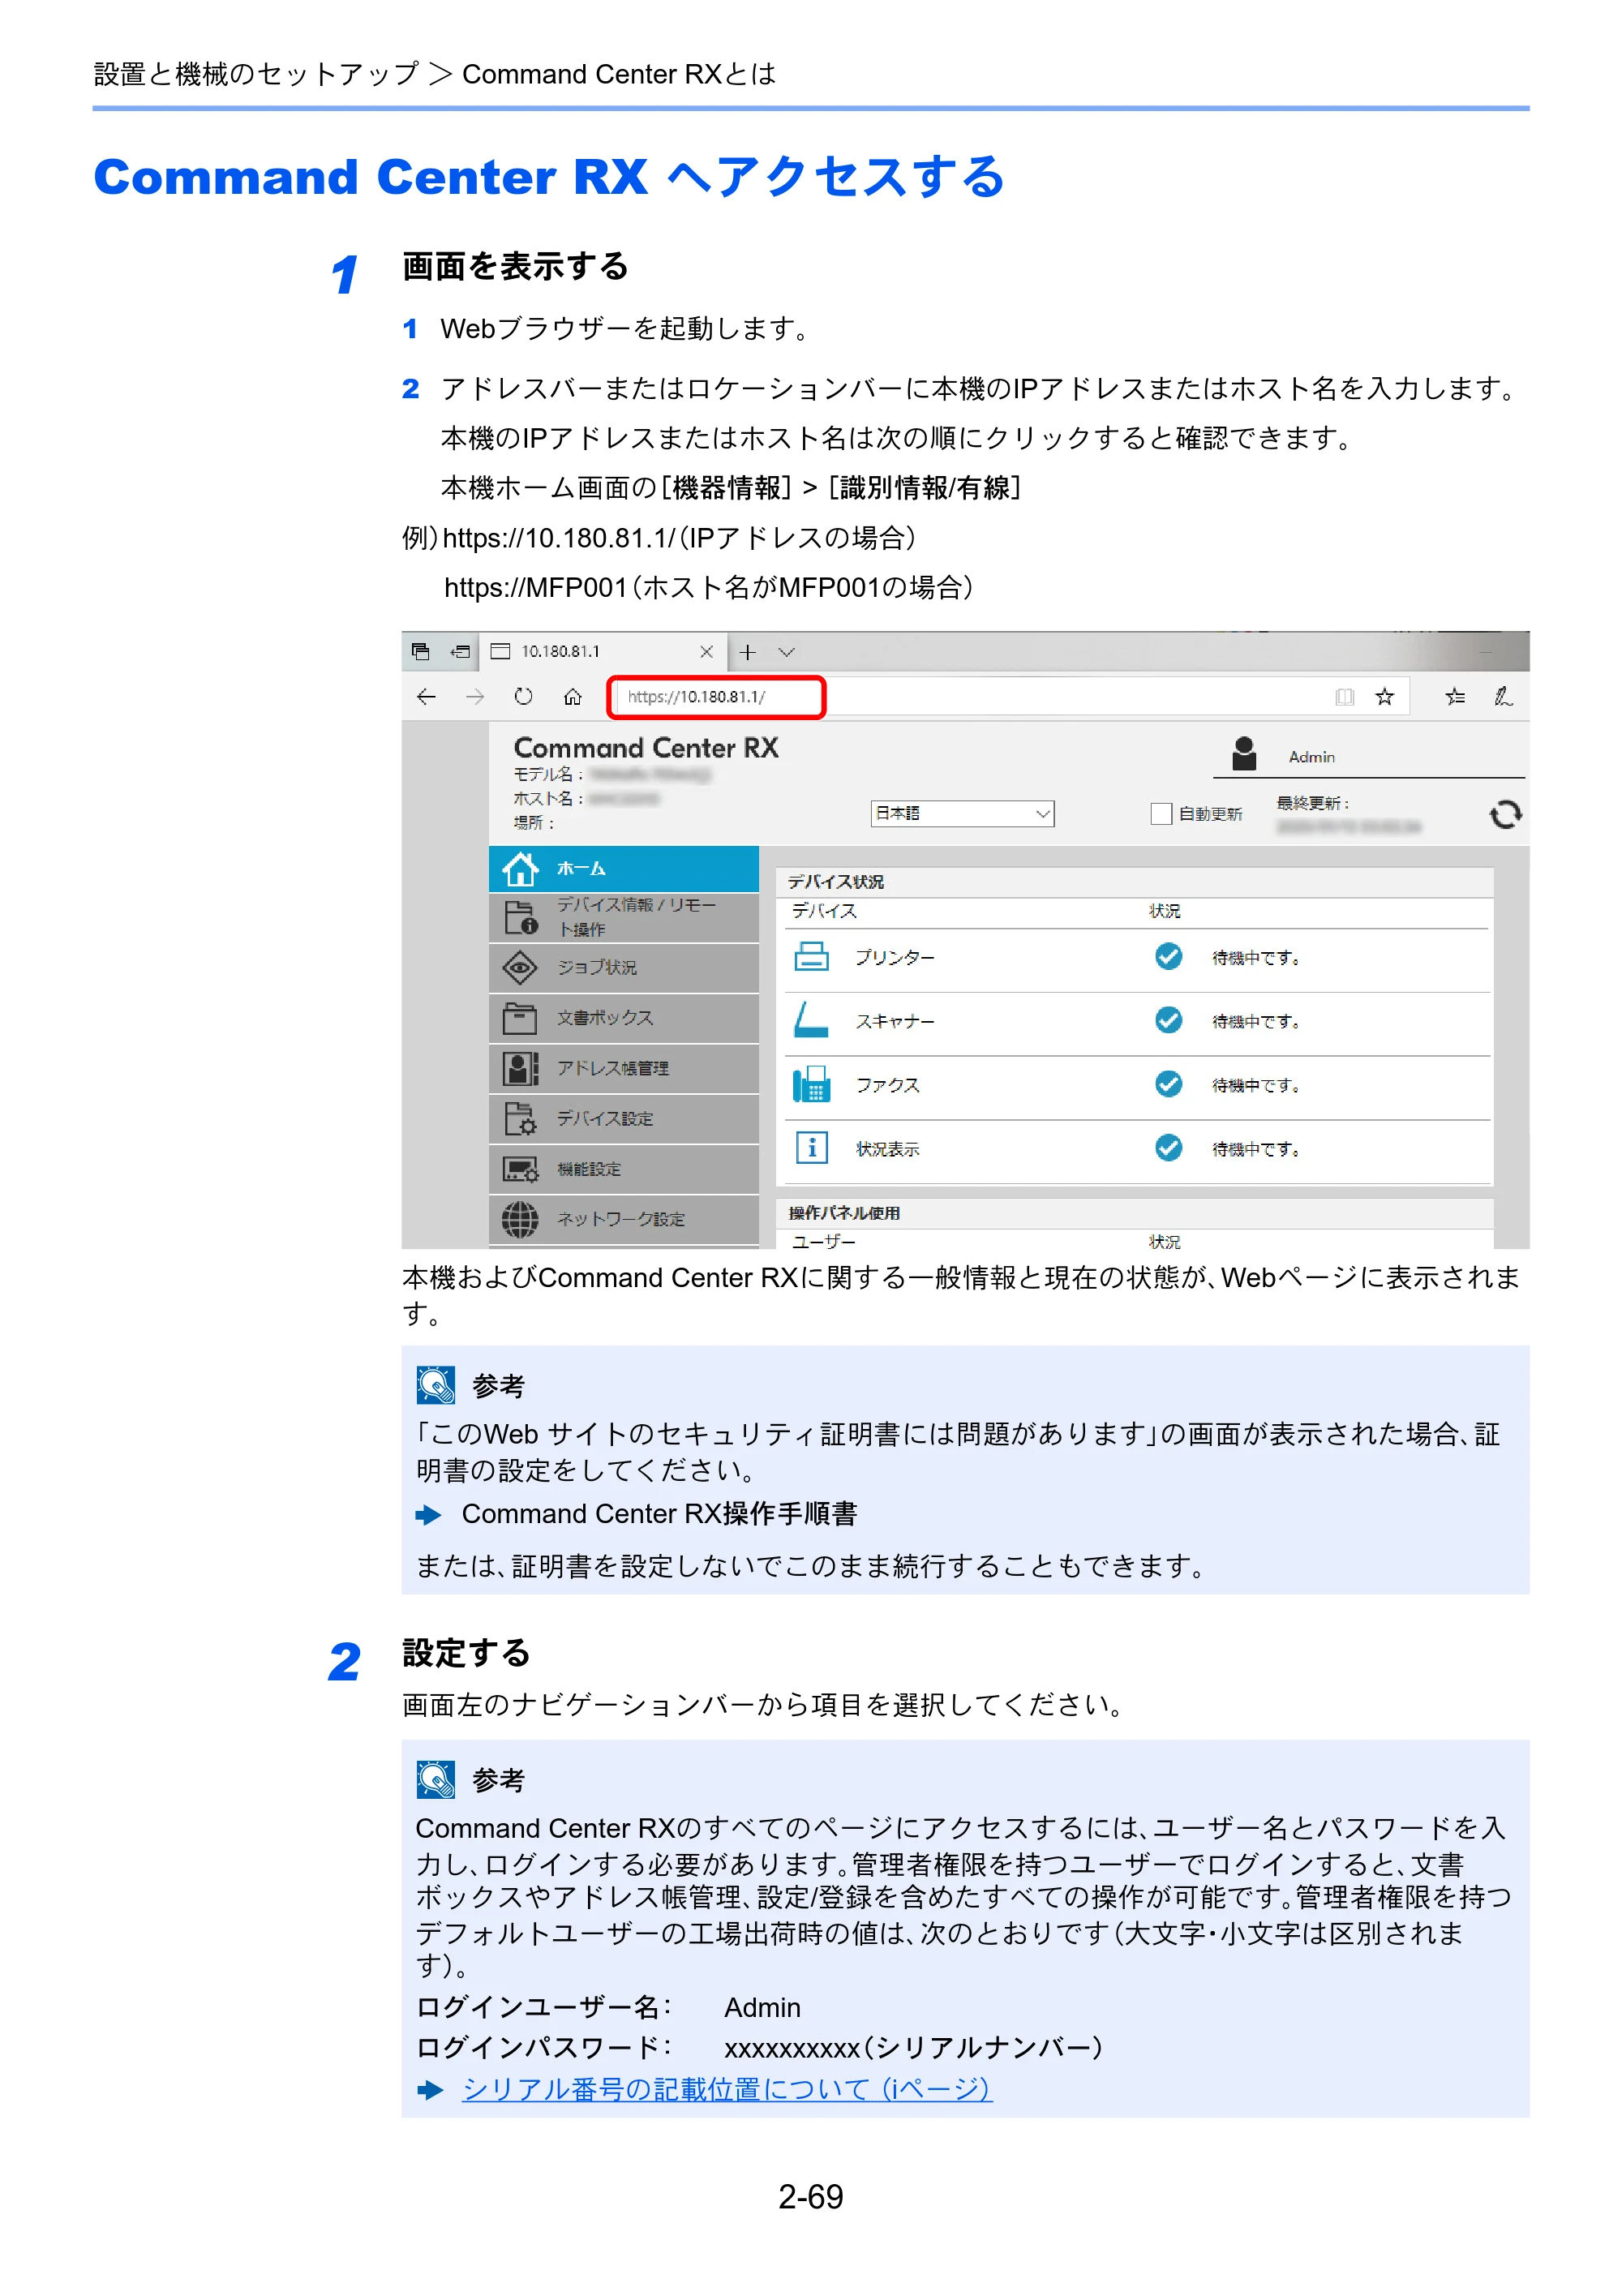Viewport: 1622px width, 2296px height.
Task: Enable the 自動更新 checkbox
Action: (x=1161, y=814)
